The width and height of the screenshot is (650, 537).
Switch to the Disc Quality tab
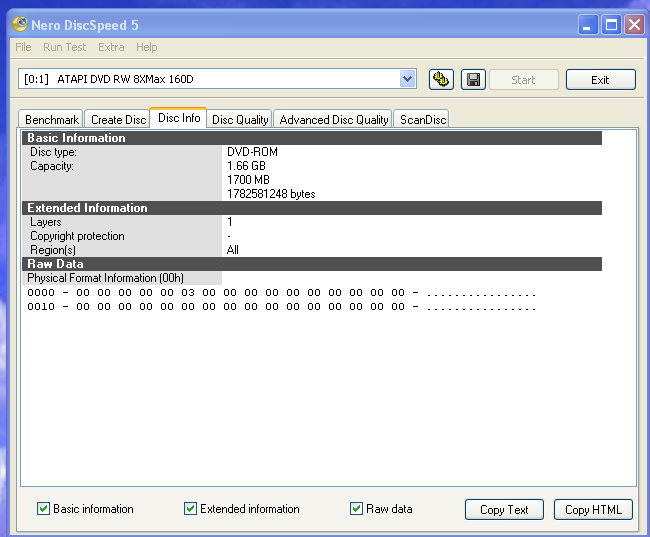[240, 119]
